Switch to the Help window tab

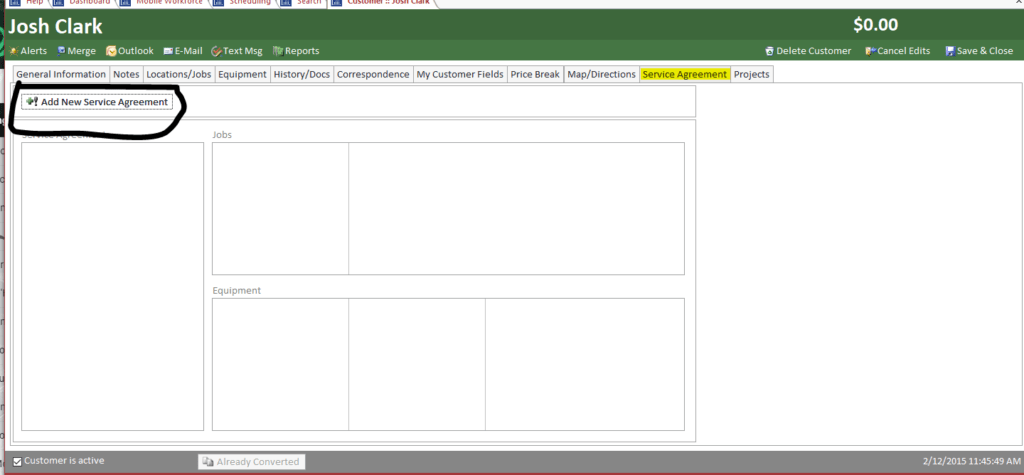coord(29,3)
